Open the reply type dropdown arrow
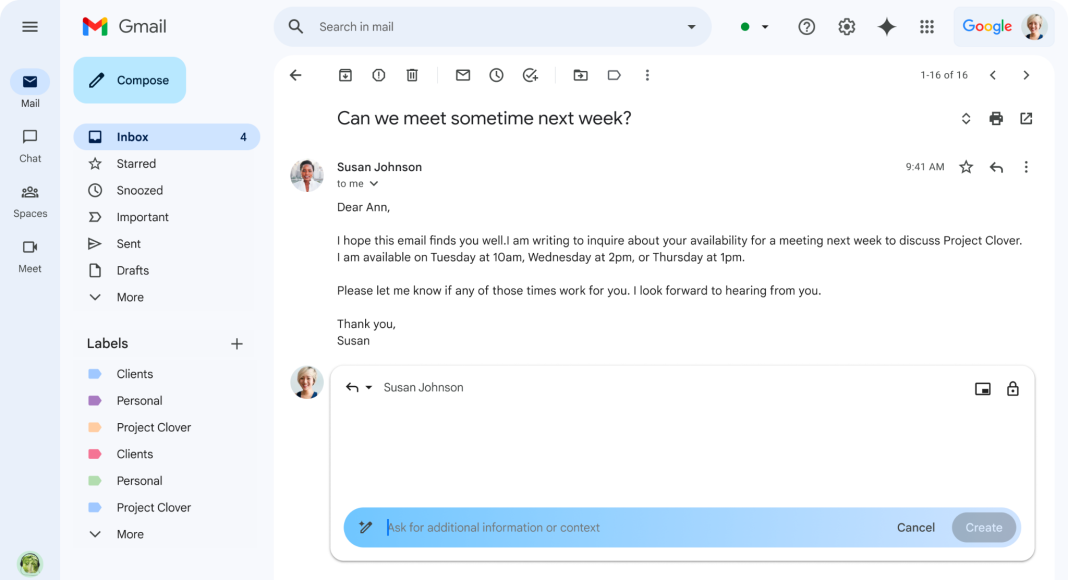Screen dimensions: 1068x580 tap(368, 387)
